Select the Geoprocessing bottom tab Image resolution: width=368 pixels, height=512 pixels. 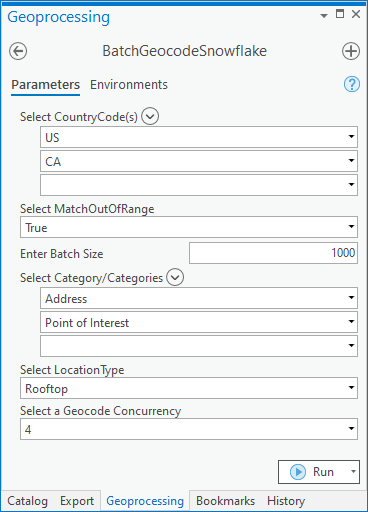pyautogui.click(x=145, y=501)
